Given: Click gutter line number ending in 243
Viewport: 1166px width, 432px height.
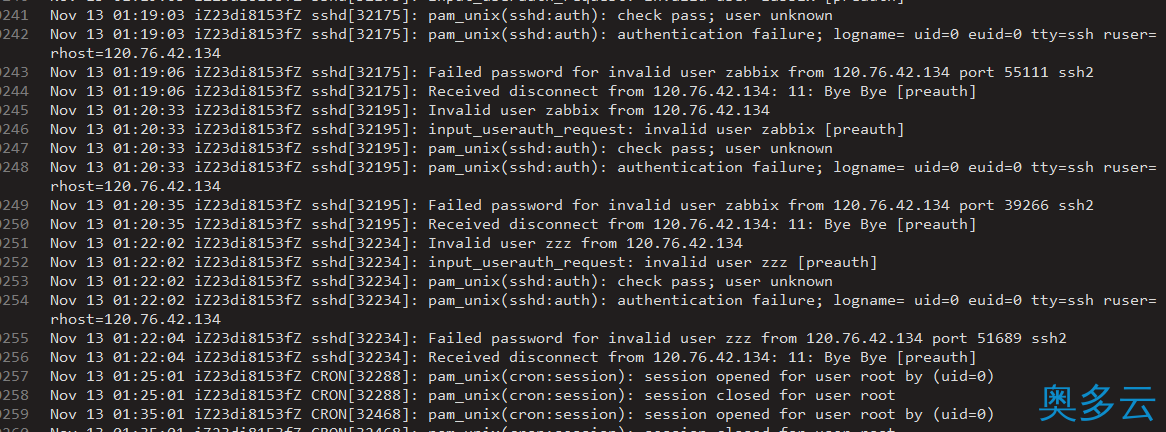Looking at the screenshot, I should (x=13, y=72).
